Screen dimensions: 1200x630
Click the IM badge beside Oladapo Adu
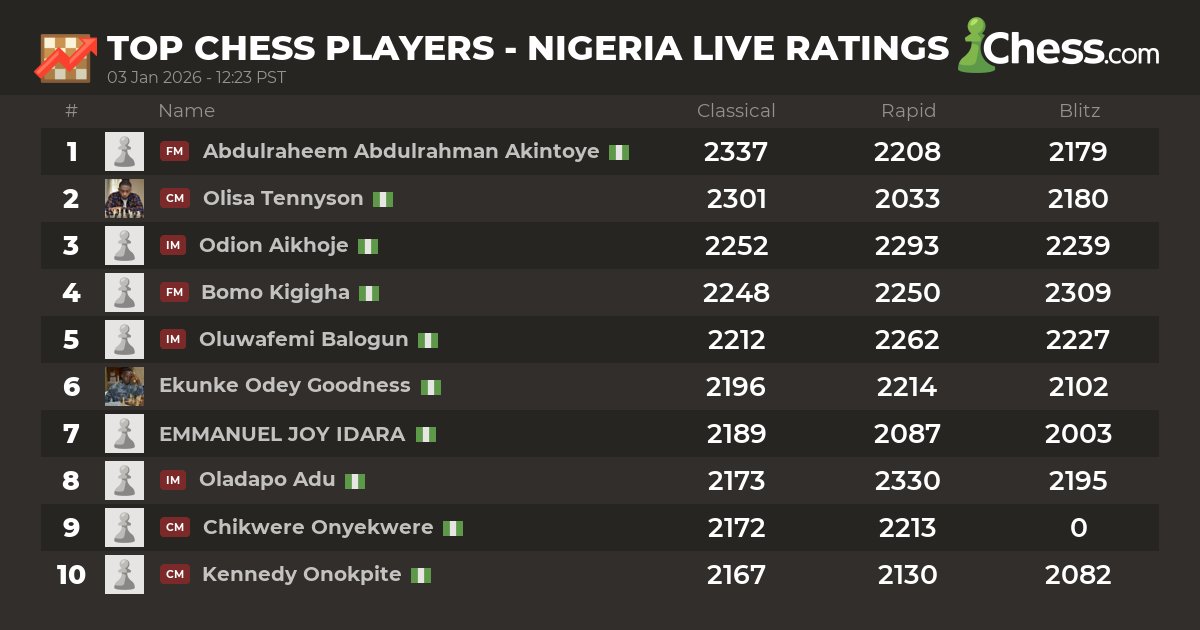pyautogui.click(x=174, y=481)
